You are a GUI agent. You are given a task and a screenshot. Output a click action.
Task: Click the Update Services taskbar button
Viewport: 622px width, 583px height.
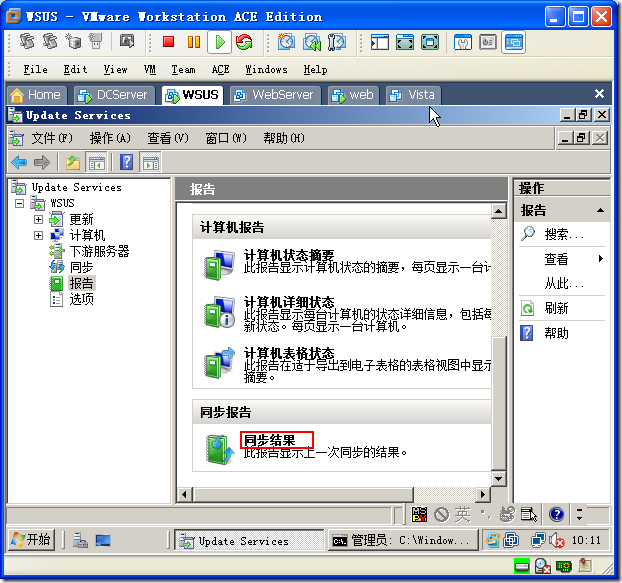click(250, 541)
